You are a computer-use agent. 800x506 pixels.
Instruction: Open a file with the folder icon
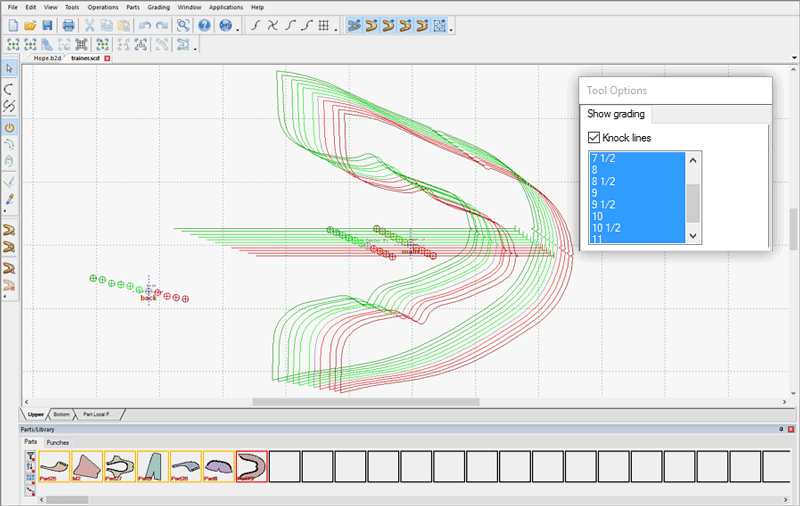(x=30, y=26)
